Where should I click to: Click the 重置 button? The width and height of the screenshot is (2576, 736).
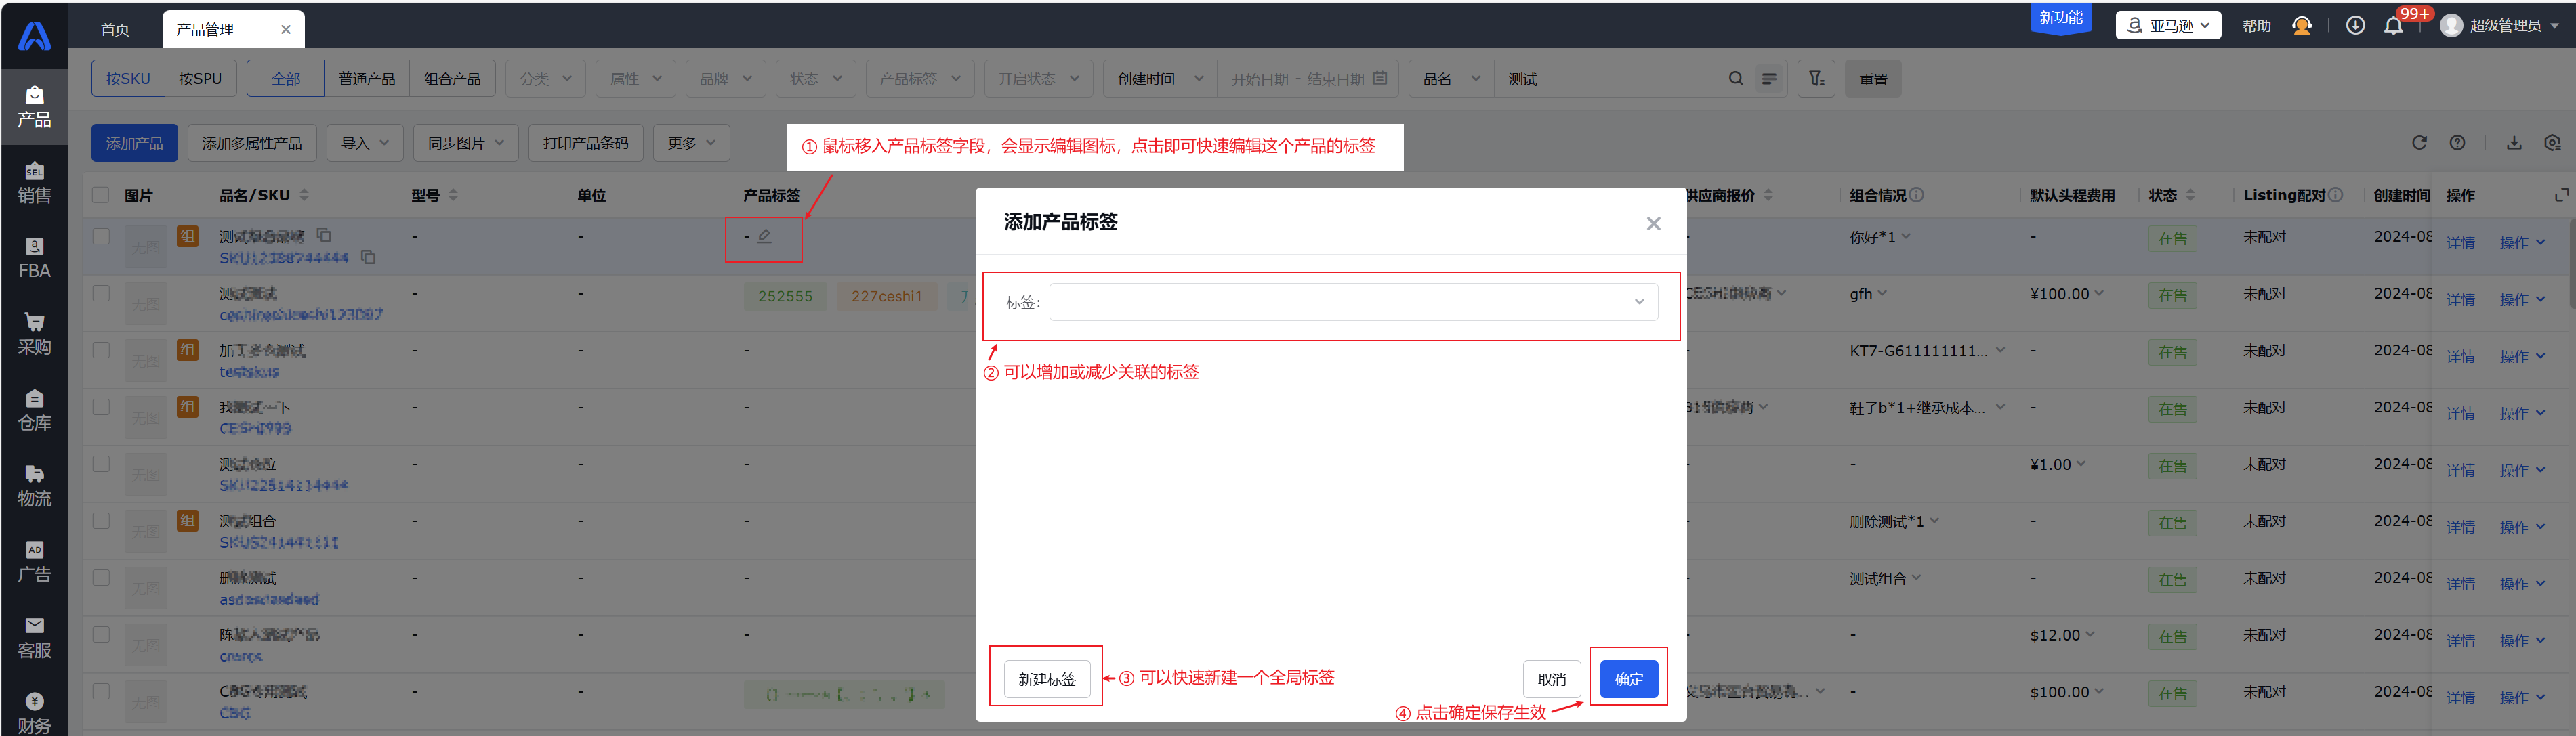1873,79
